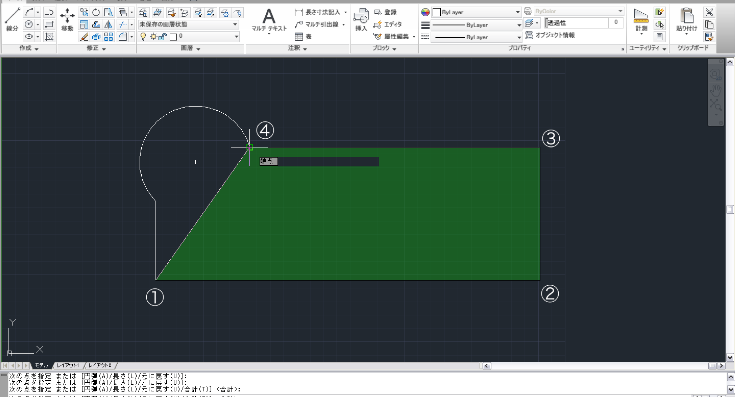Expand the ユーティリティ panel title

(648, 48)
